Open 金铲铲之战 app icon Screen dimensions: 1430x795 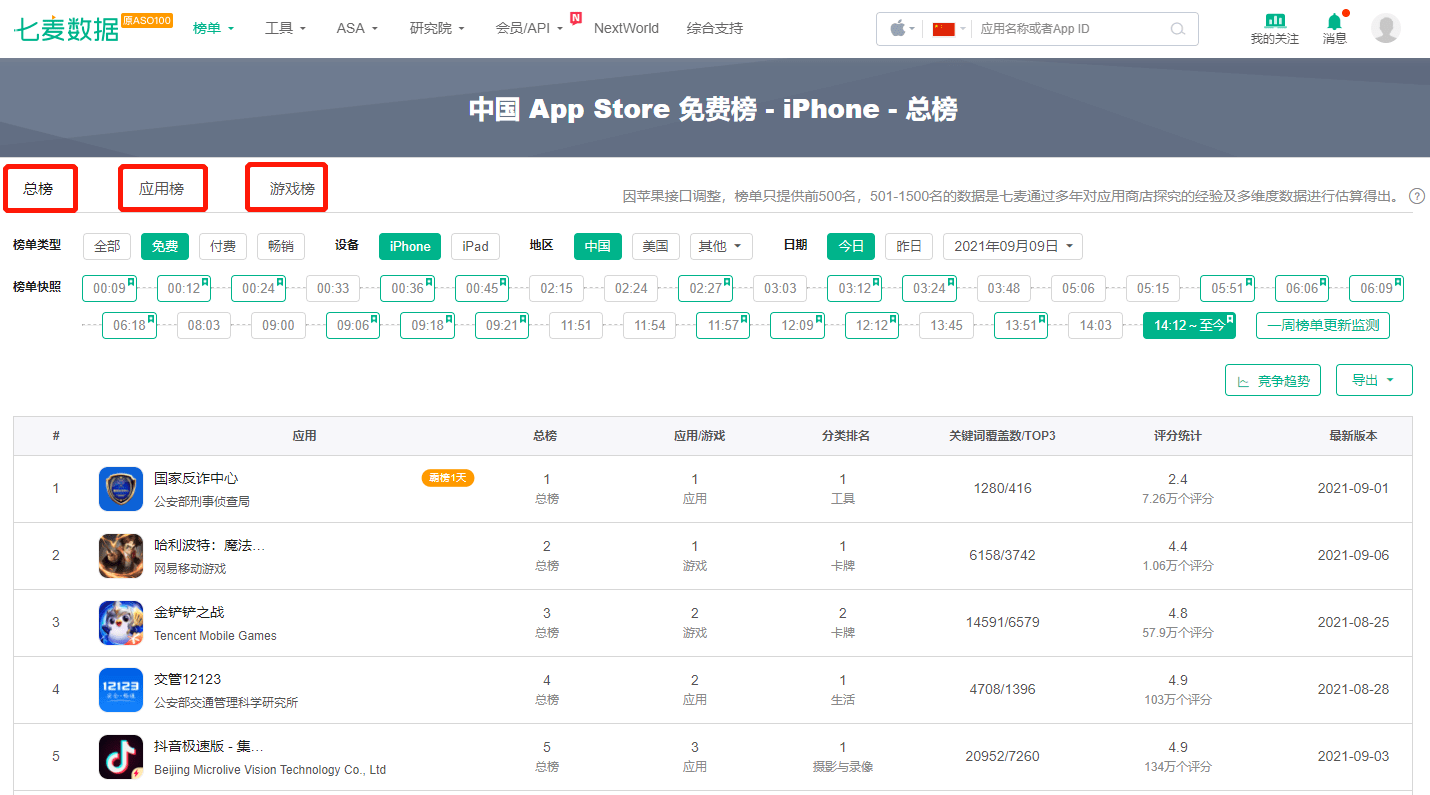point(121,623)
